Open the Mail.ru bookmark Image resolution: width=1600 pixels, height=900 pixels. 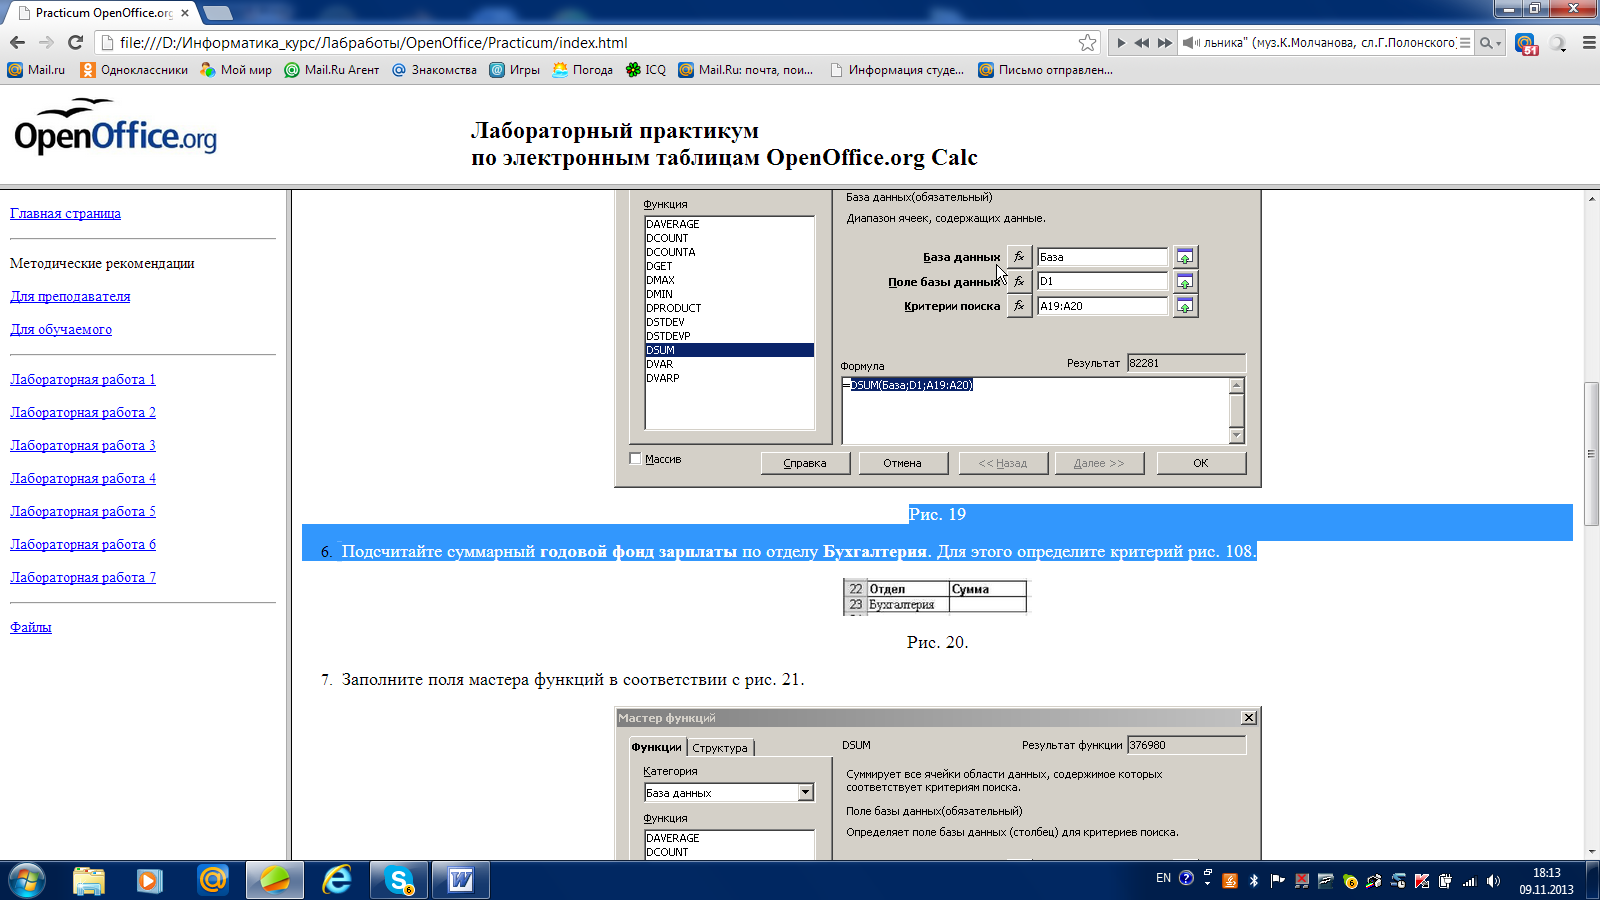click(36, 70)
